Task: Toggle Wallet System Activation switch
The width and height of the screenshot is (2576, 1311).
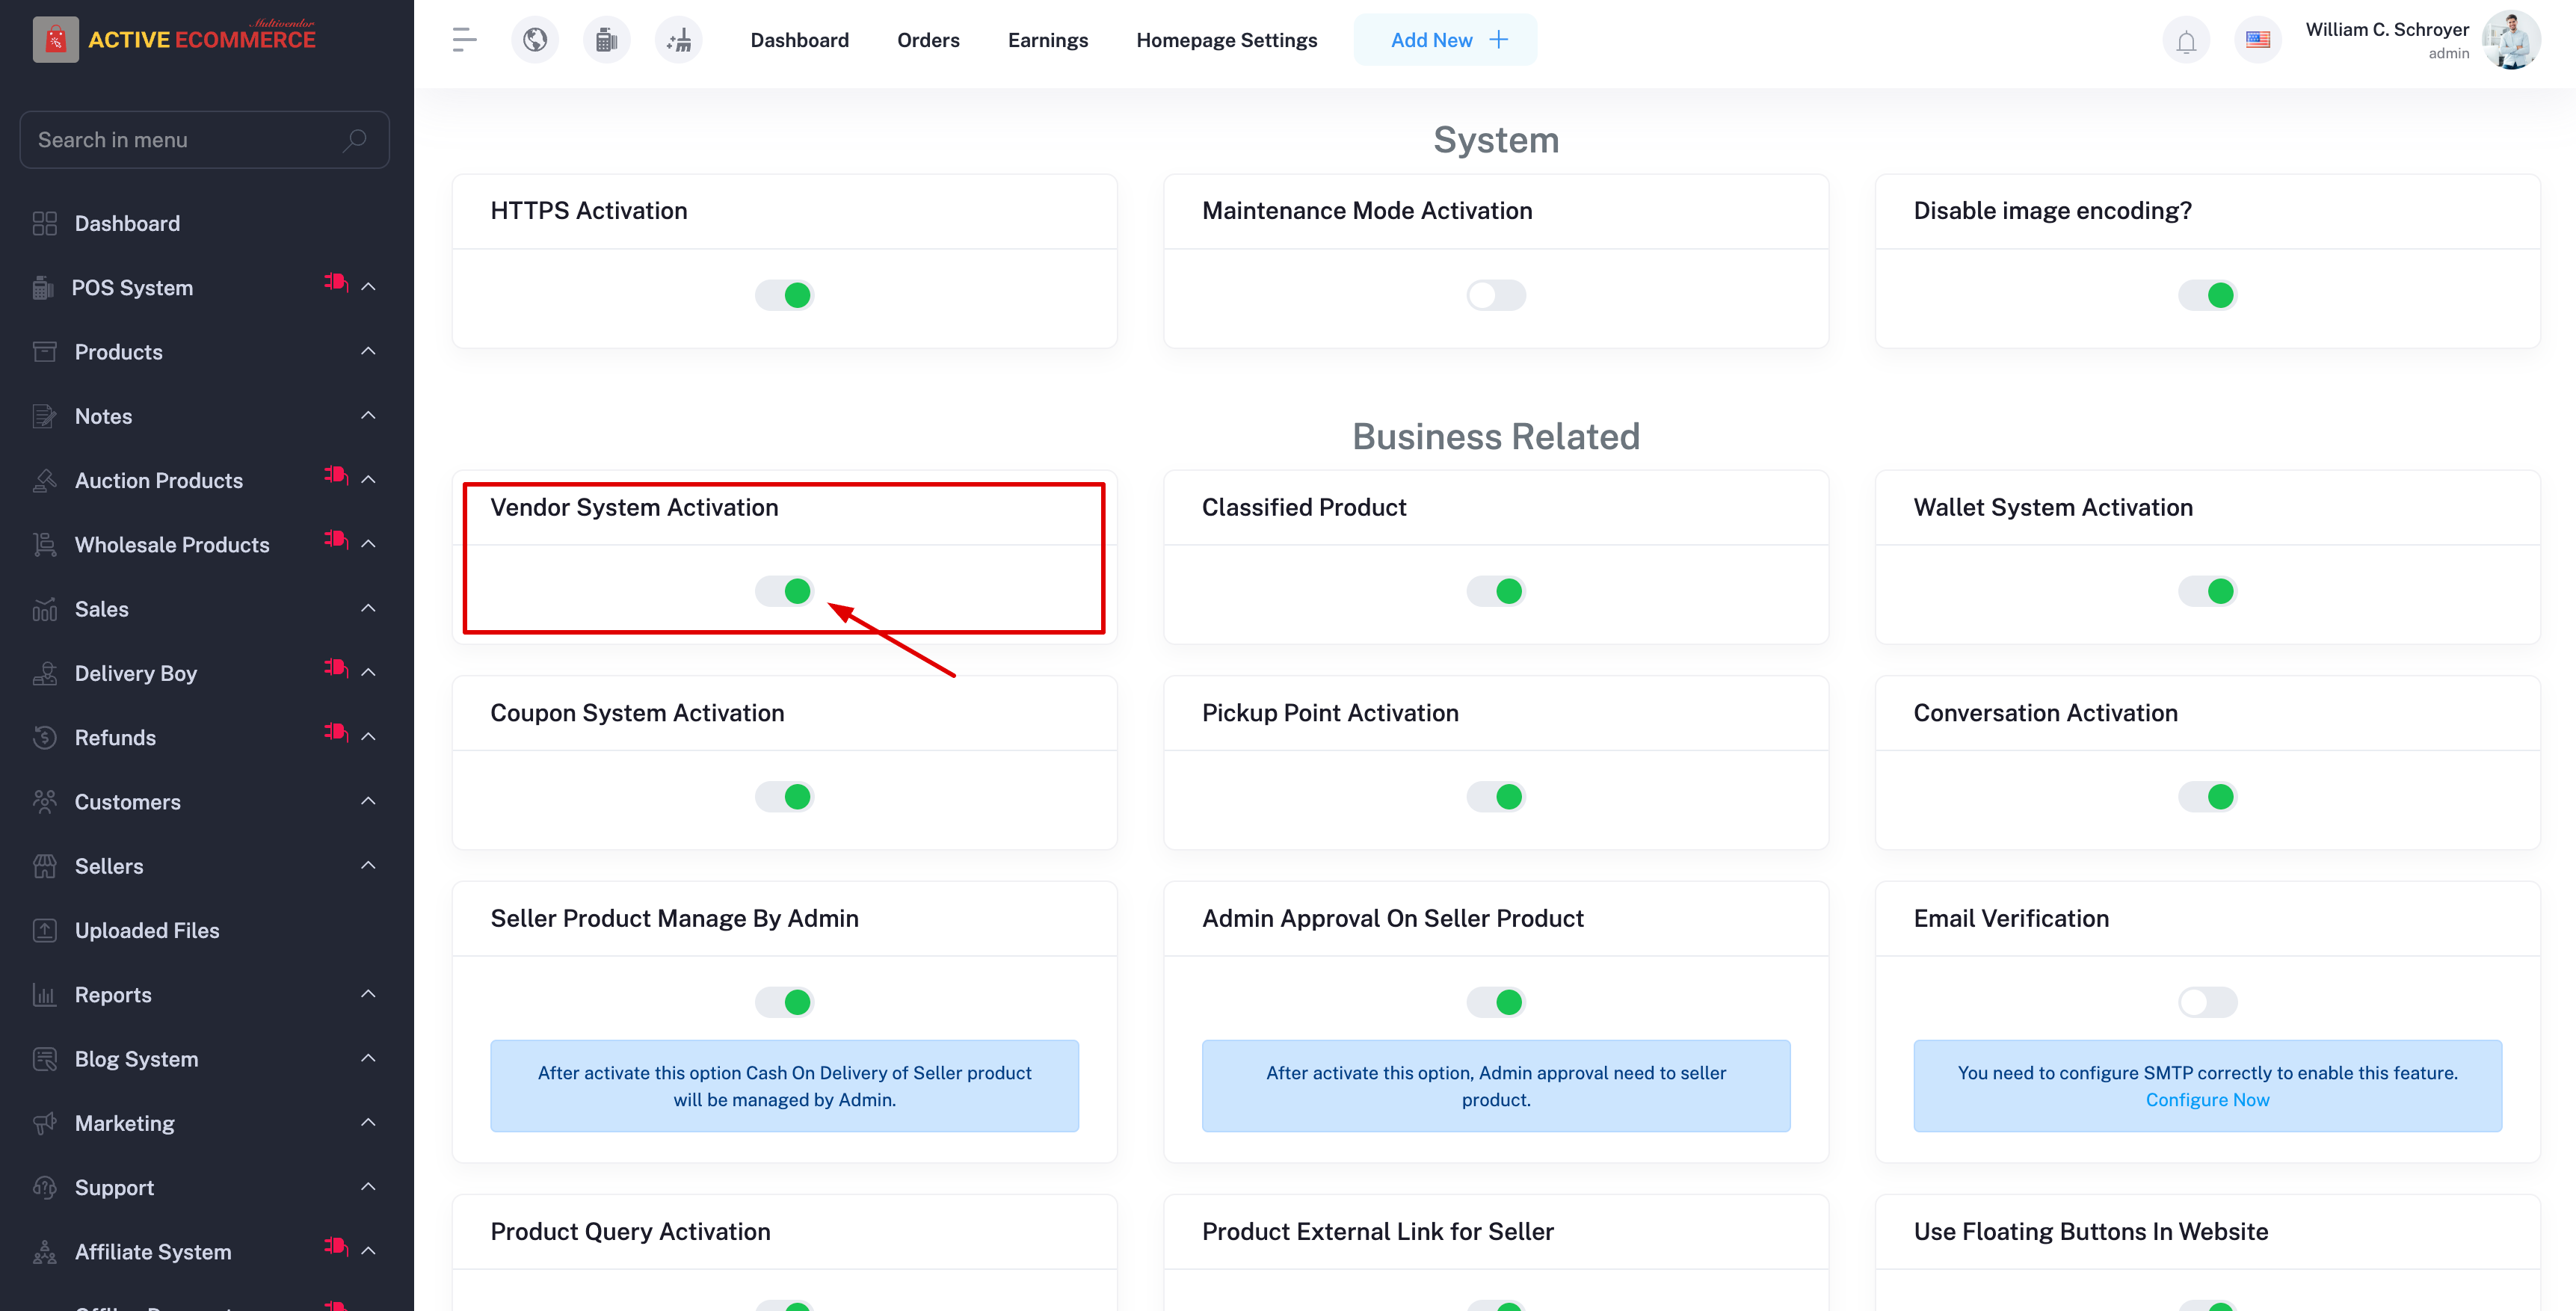Action: pyautogui.click(x=2208, y=591)
